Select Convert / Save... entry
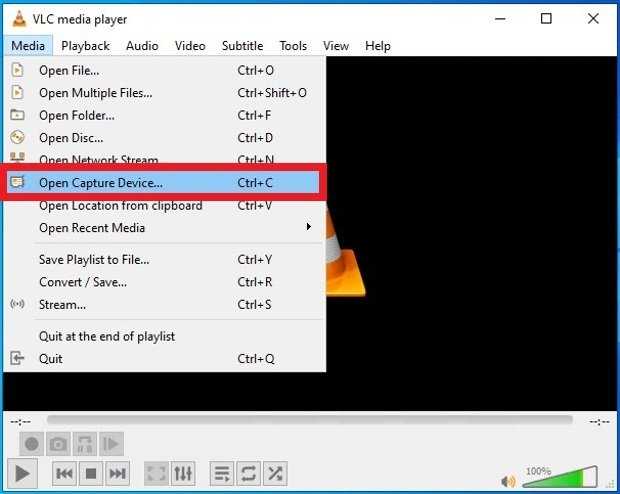This screenshot has height=494, width=620. (164, 282)
